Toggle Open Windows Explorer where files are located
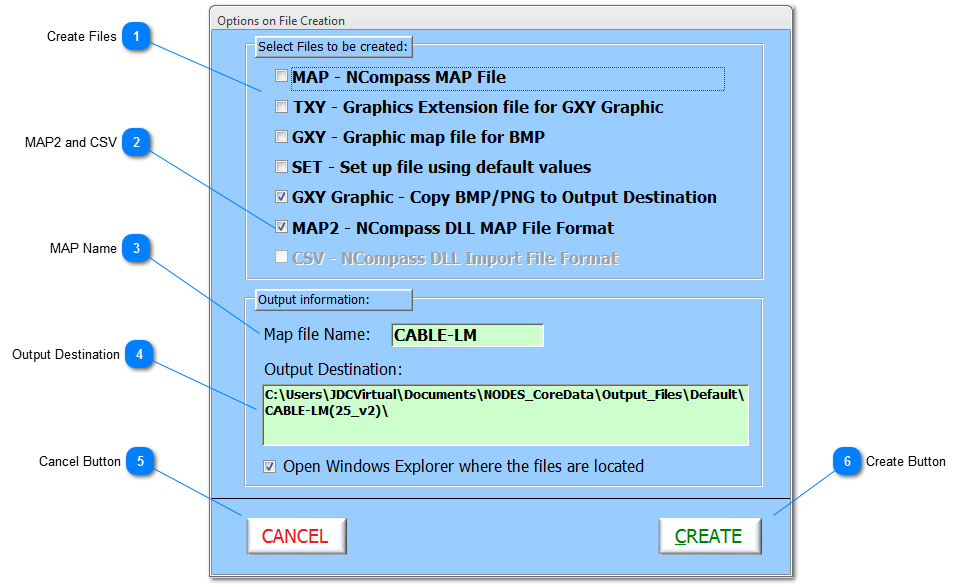This screenshot has width=962, height=587. click(x=269, y=466)
